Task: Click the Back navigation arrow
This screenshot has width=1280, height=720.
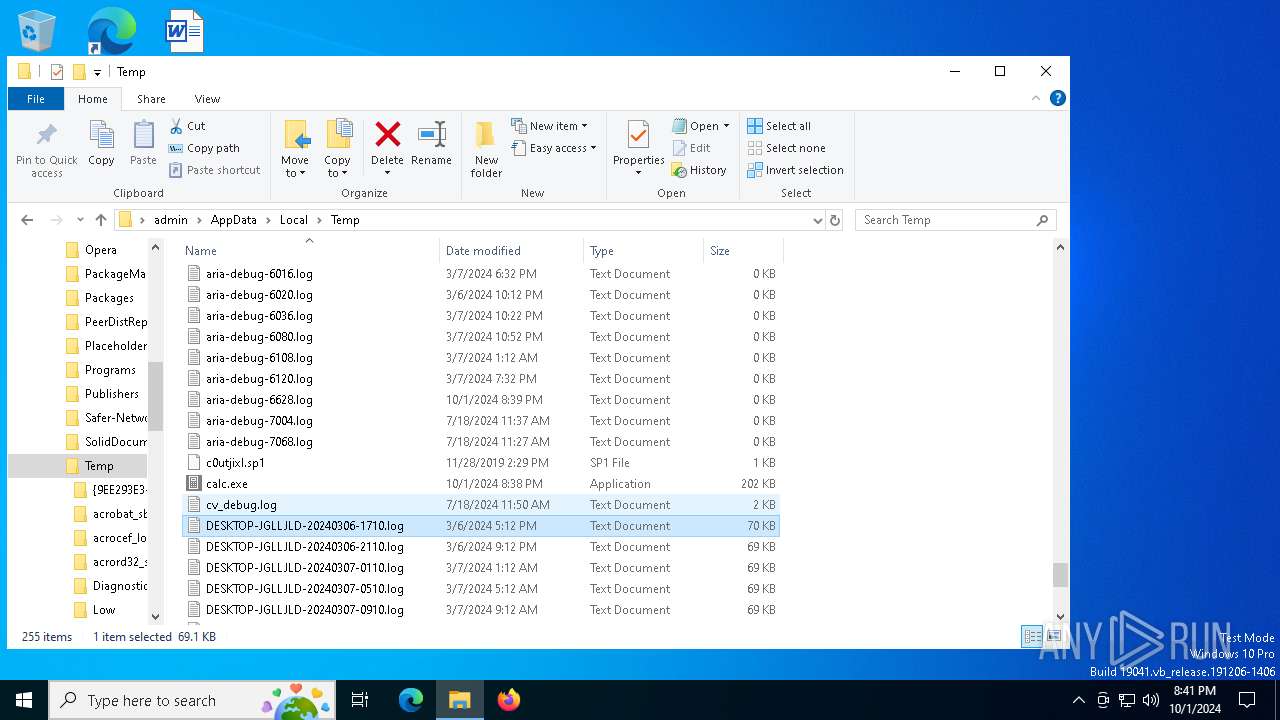Action: tap(27, 220)
